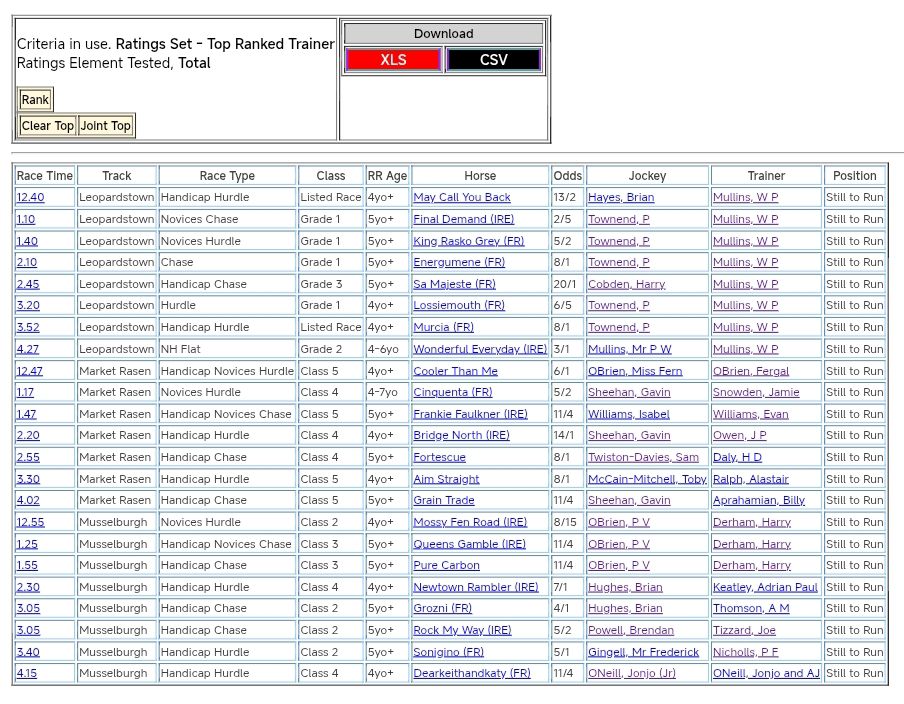This screenshot has width=904, height=704.
Task: Select the Clear Top button
Action: (48, 126)
